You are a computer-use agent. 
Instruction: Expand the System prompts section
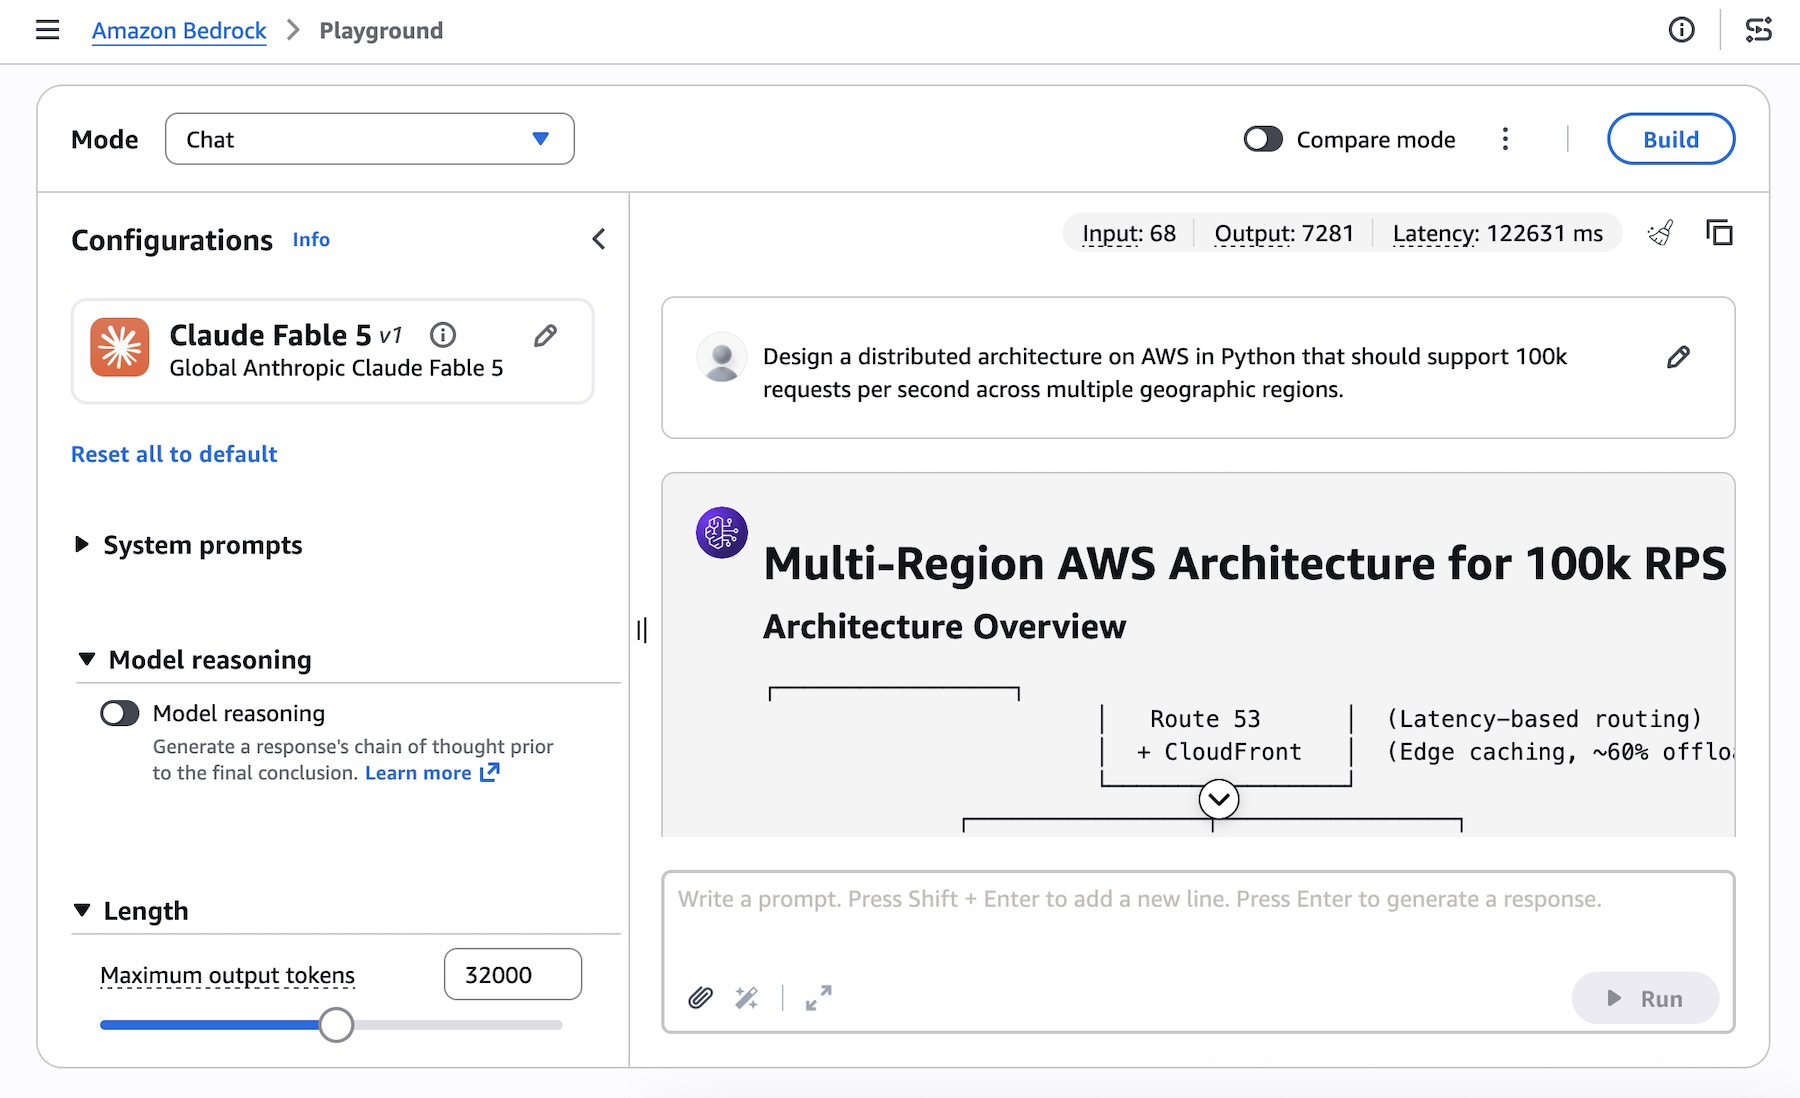[x=189, y=545]
